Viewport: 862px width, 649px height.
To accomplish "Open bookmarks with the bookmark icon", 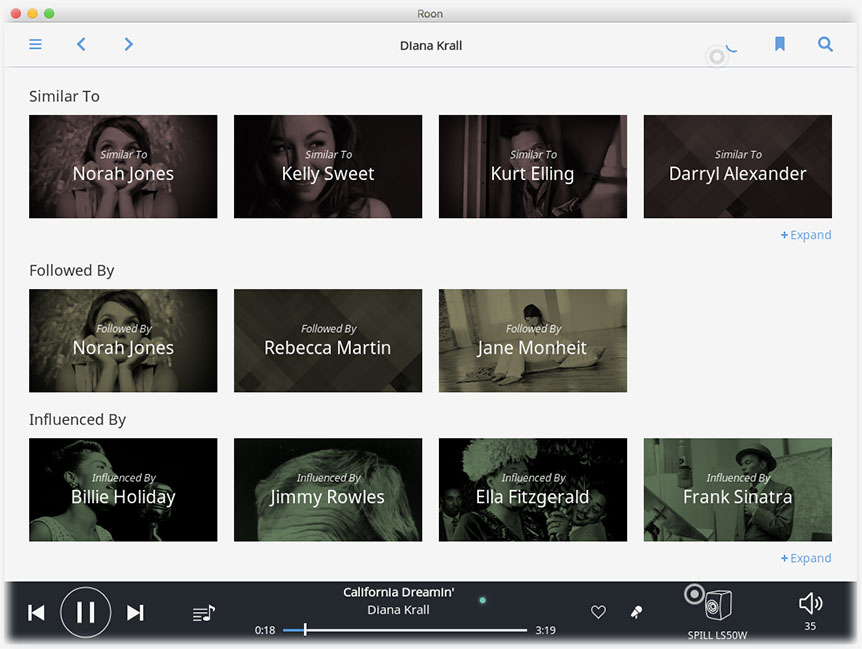I will [780, 44].
